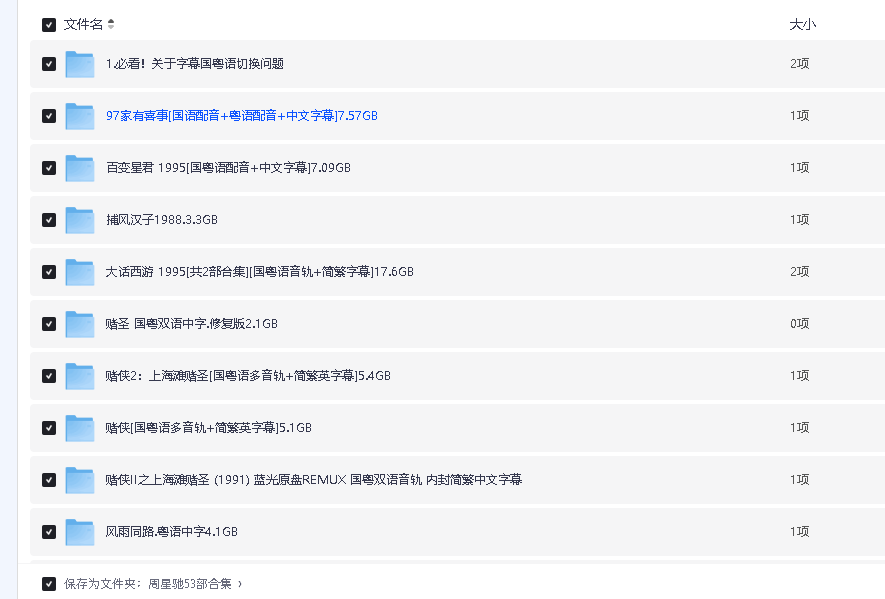885x599 pixels.
Task: Expand the 周星驰53部合集 folder chevron
Action: (240, 583)
